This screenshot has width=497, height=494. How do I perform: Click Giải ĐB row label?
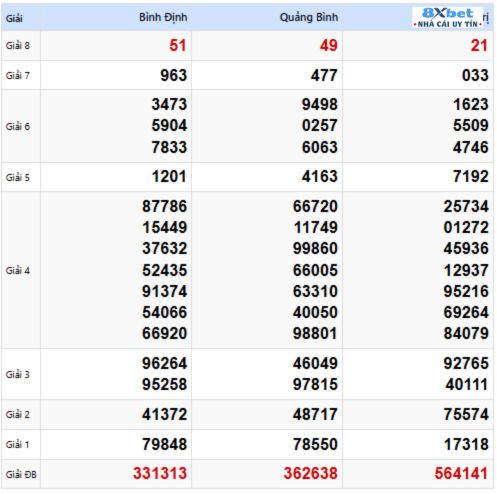click(21, 474)
